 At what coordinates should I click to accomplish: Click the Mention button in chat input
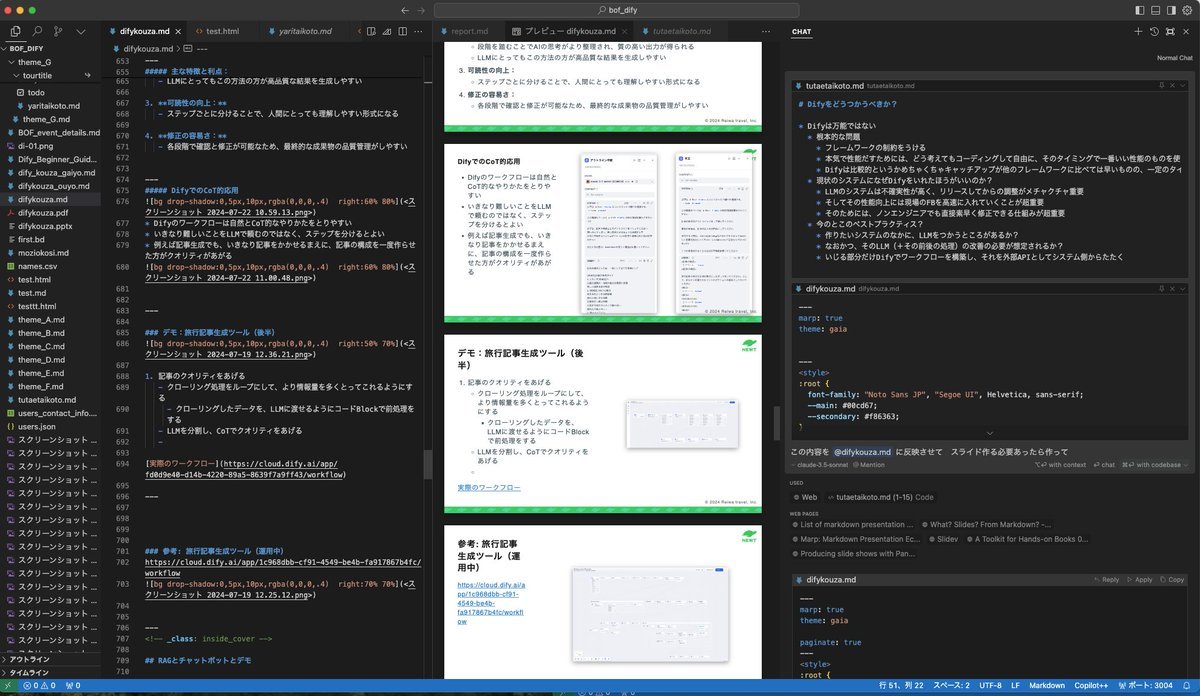[x=868, y=465]
